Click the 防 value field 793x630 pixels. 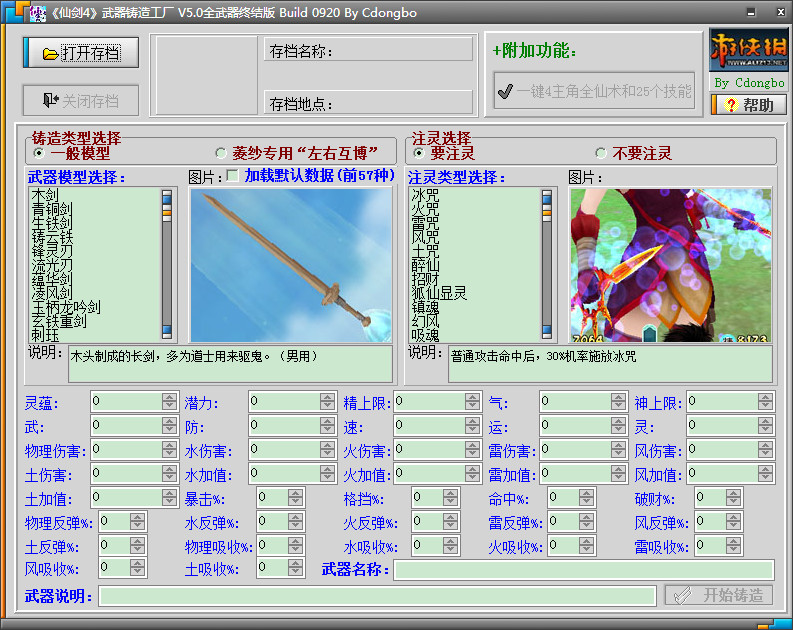pyautogui.click(x=285, y=425)
